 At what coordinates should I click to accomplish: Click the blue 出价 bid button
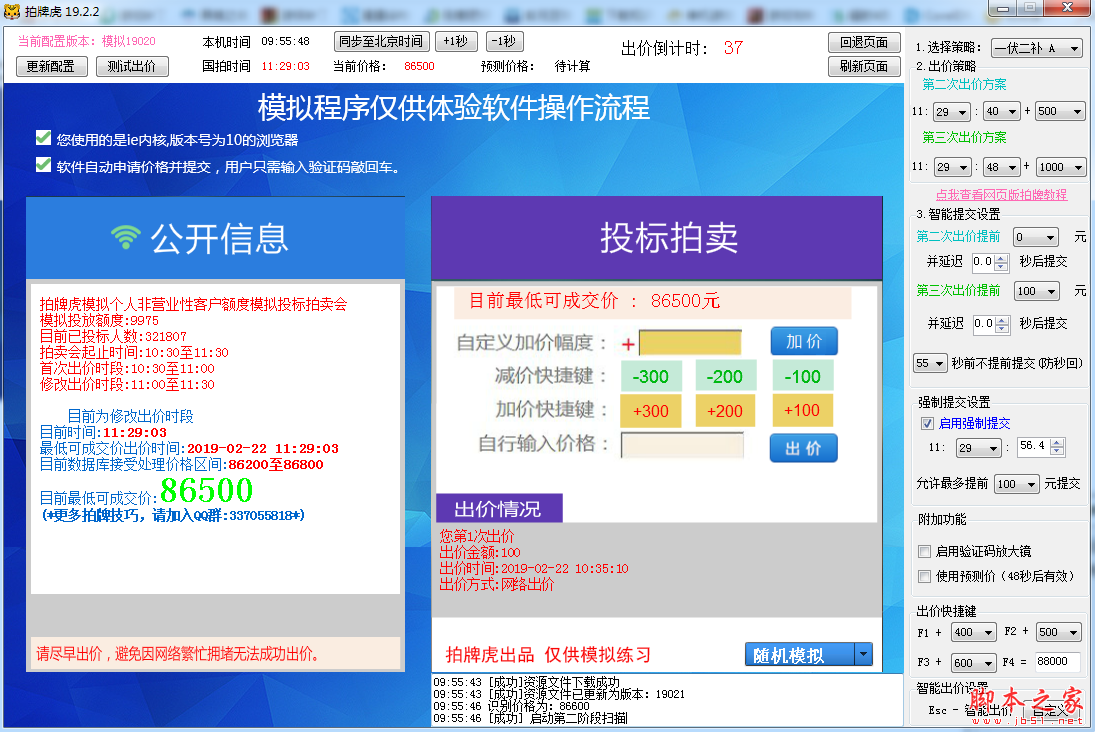click(x=803, y=448)
